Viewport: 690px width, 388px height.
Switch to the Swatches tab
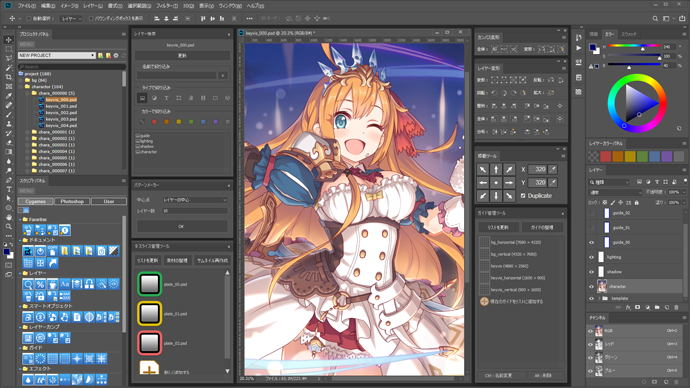point(629,34)
